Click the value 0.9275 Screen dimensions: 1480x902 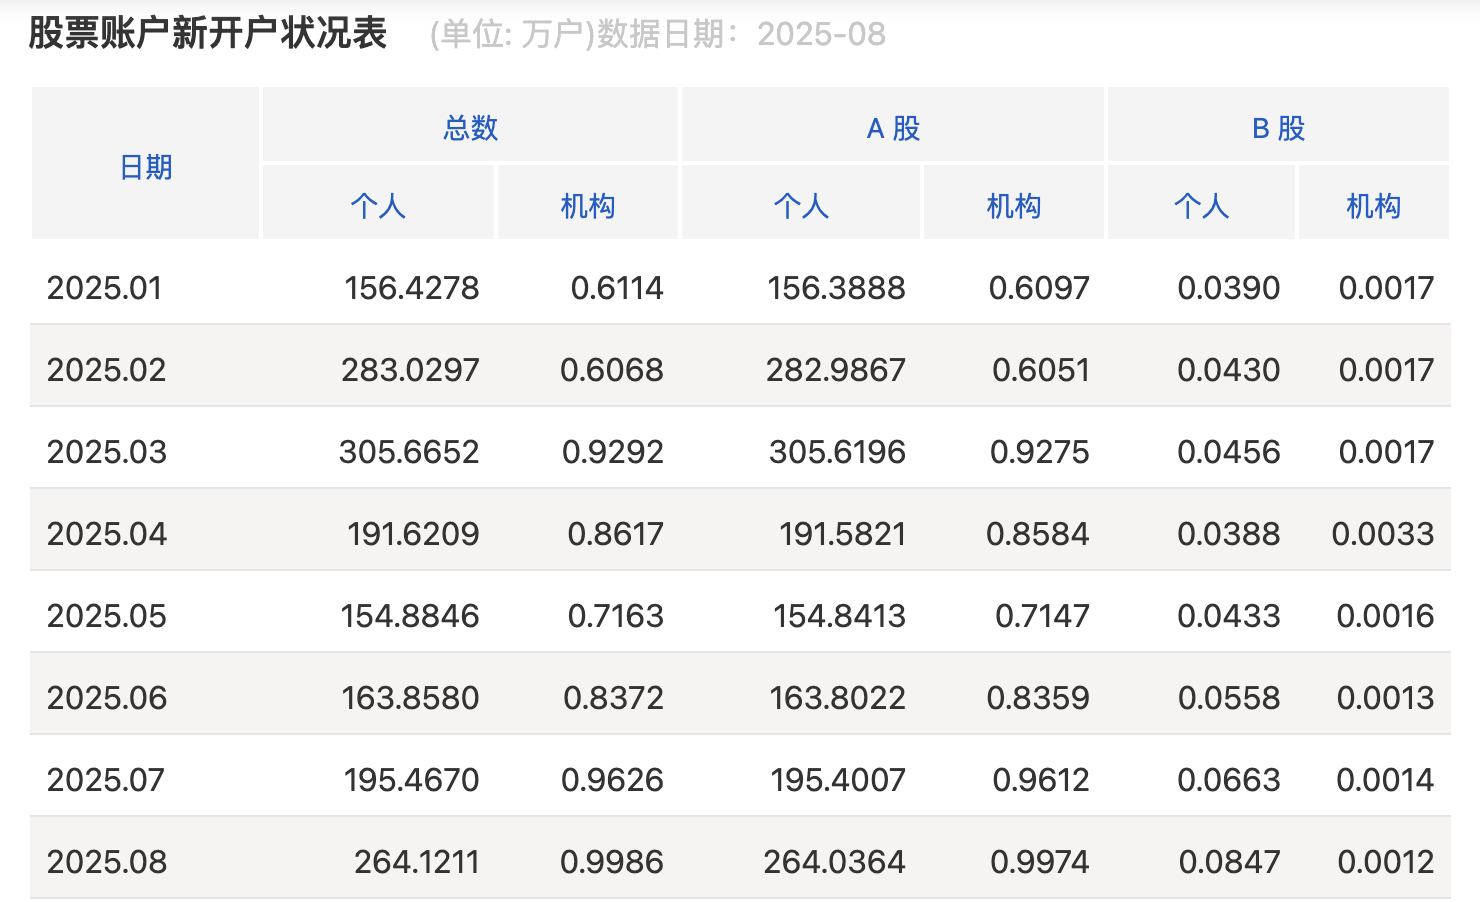1040,452
